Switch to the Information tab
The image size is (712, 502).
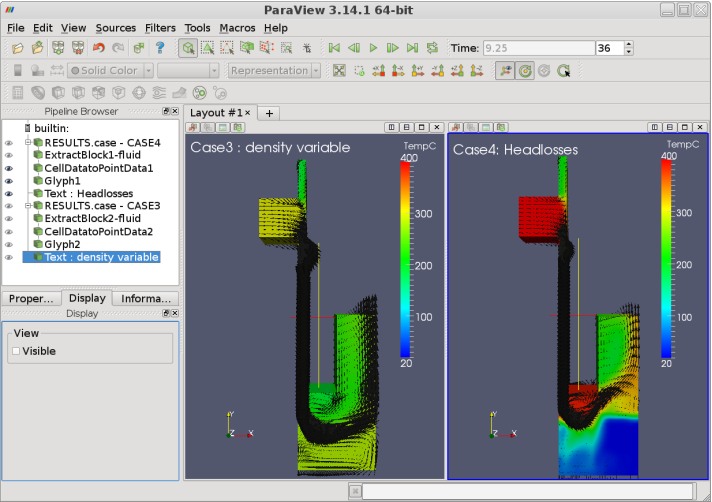click(146, 298)
